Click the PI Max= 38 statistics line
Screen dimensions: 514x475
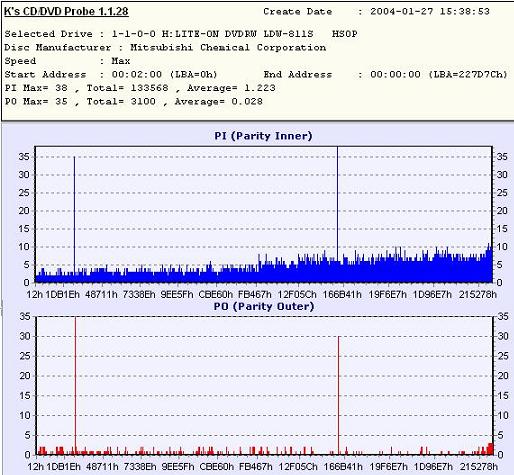[140, 88]
